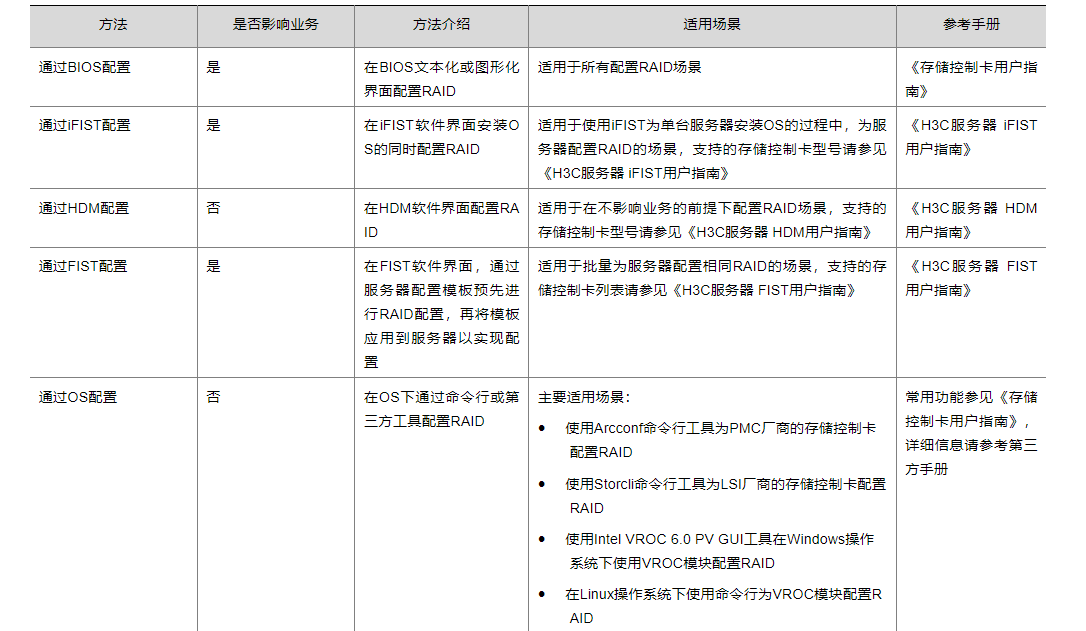Click the 方法 column header
The width and height of the screenshot is (1086, 631).
click(x=113, y=25)
